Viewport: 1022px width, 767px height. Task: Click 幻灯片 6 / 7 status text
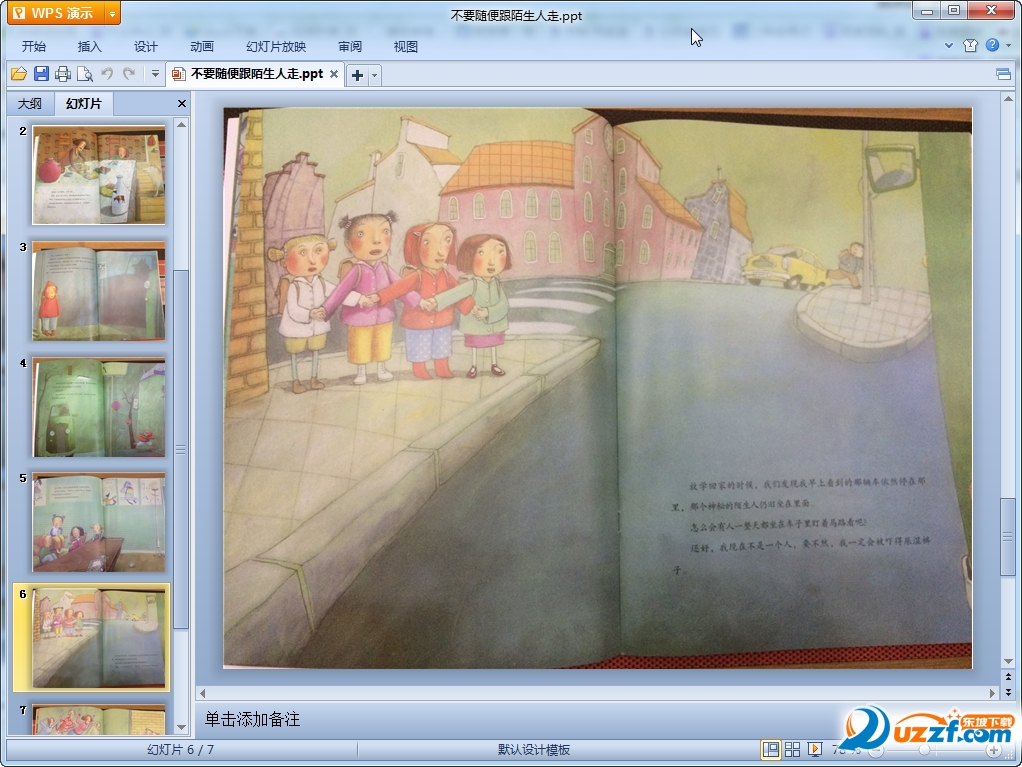click(181, 750)
